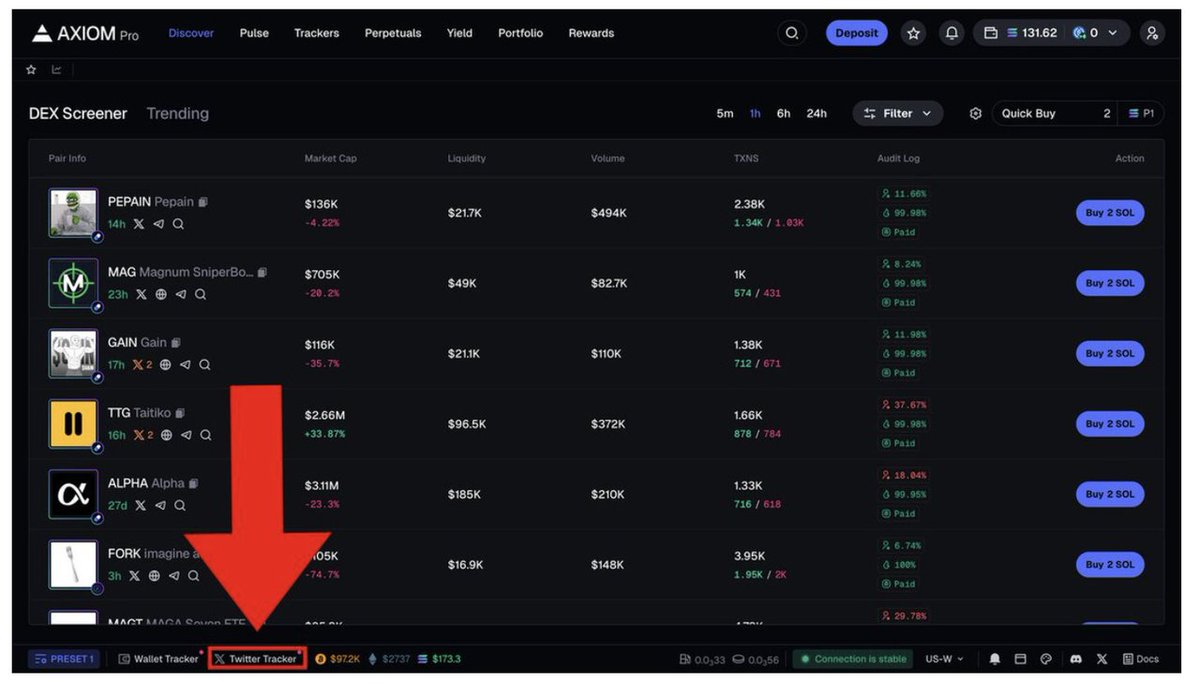Select 1h timeframe

[x=755, y=114]
